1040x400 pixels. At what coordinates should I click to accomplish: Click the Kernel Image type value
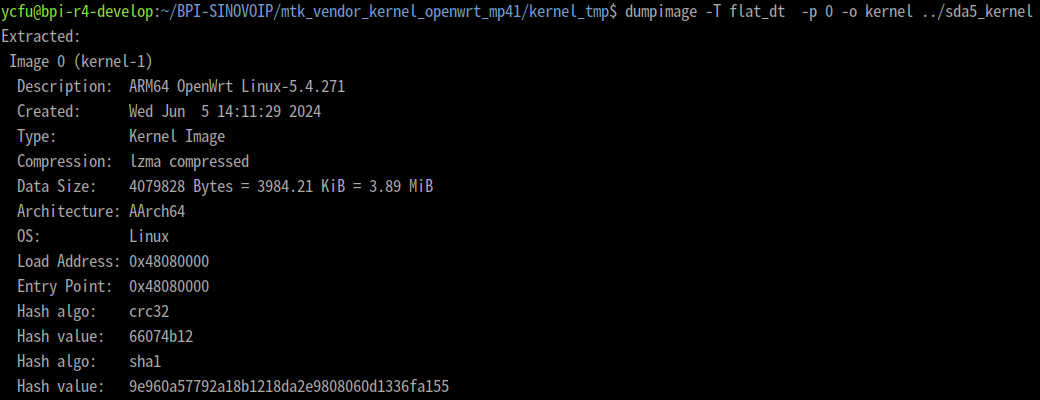coord(177,137)
